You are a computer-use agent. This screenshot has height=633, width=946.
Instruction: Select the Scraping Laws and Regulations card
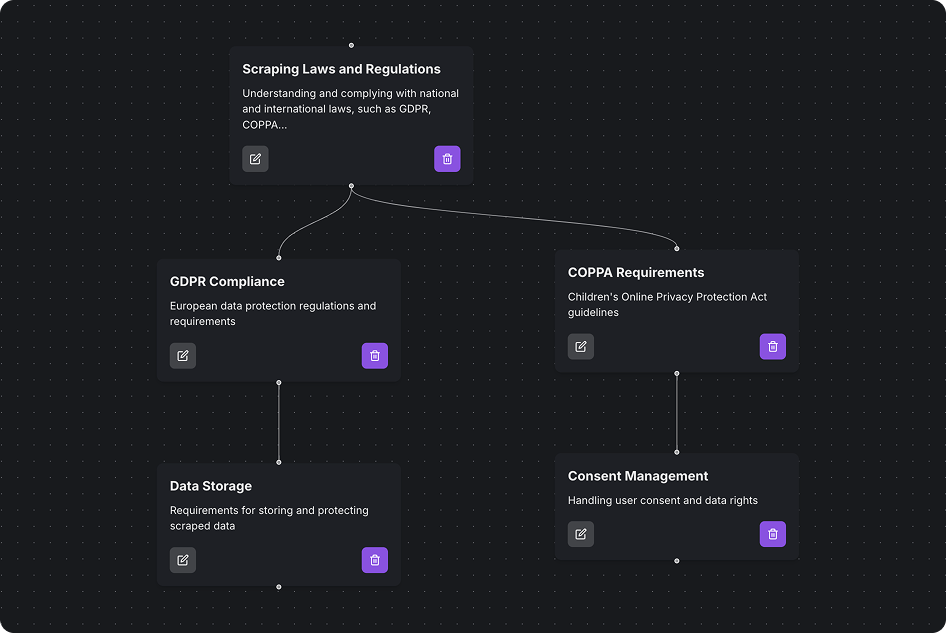point(352,95)
